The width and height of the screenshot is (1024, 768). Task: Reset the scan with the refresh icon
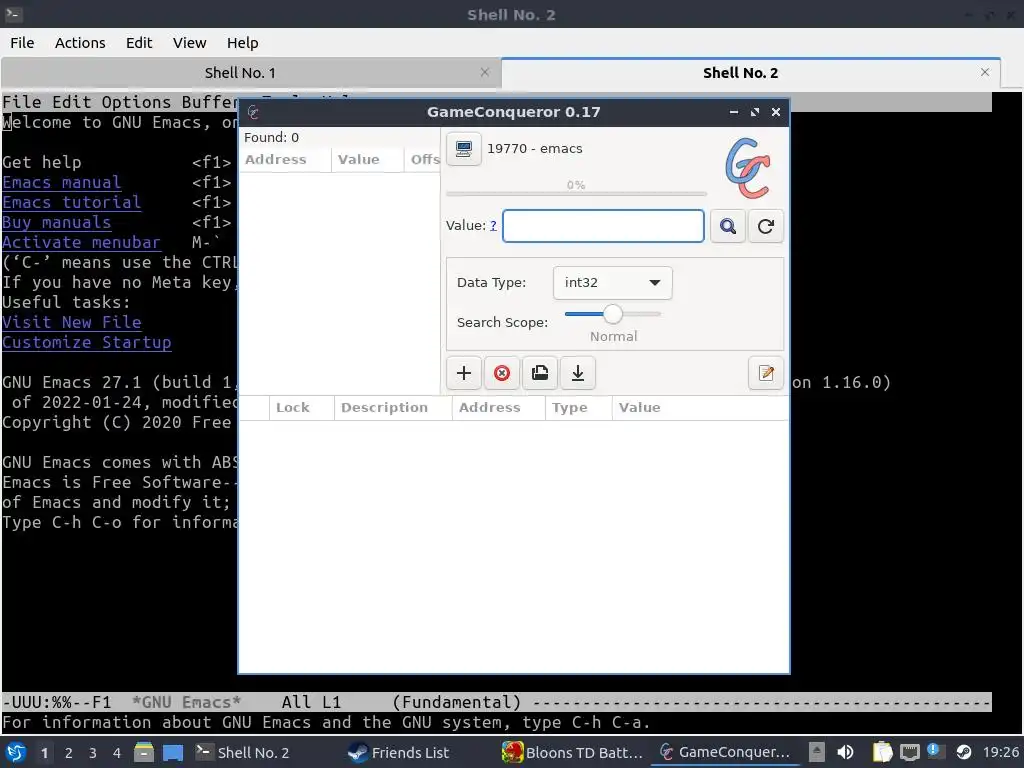coord(765,226)
